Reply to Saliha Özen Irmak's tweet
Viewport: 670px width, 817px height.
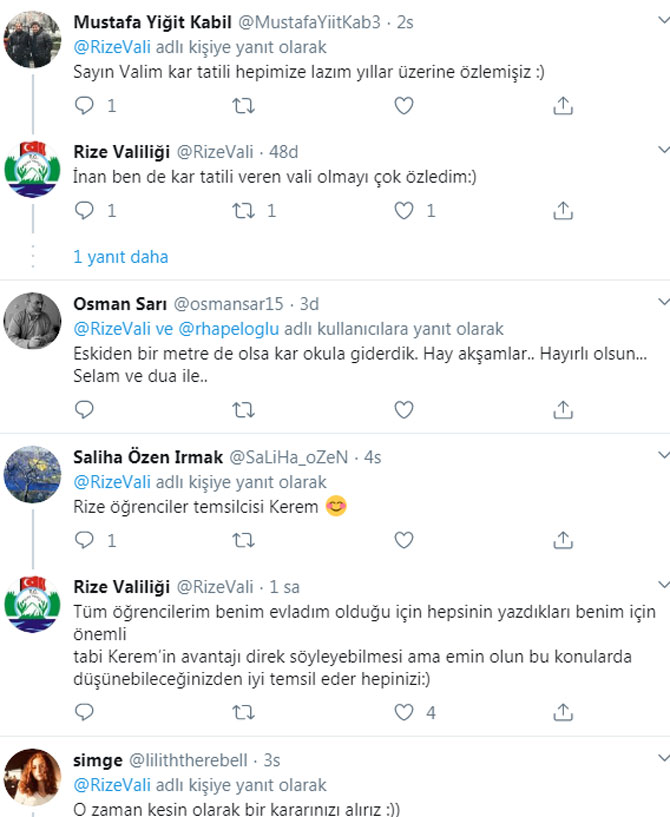pos(85,540)
